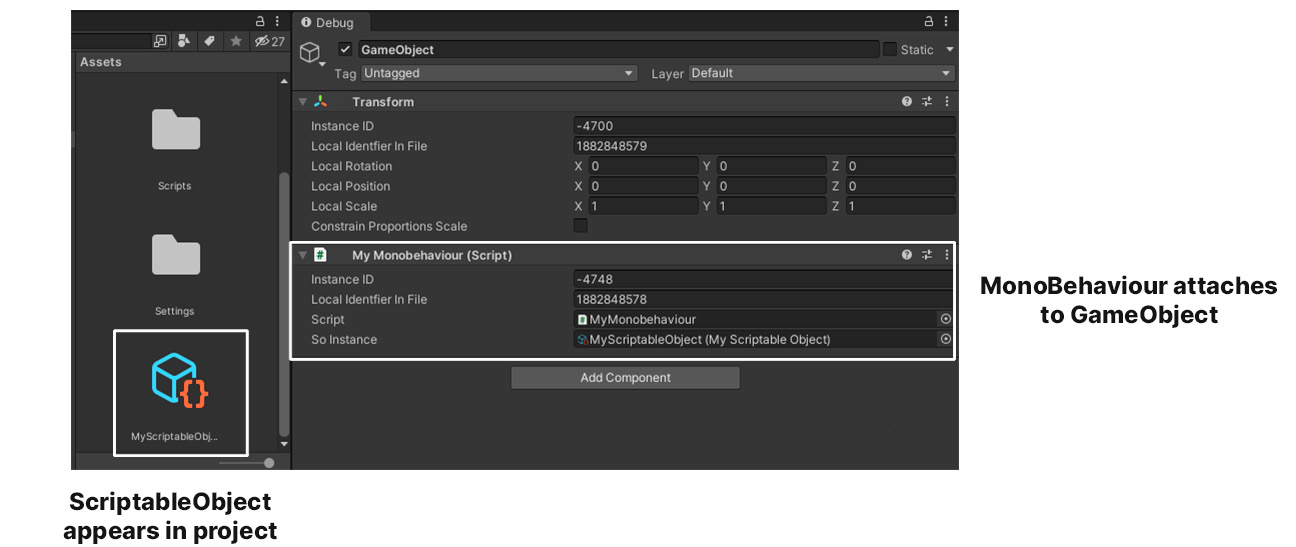This screenshot has height=547, width=1296.
Task: Click the Transform Instance ID field
Action: click(x=764, y=126)
